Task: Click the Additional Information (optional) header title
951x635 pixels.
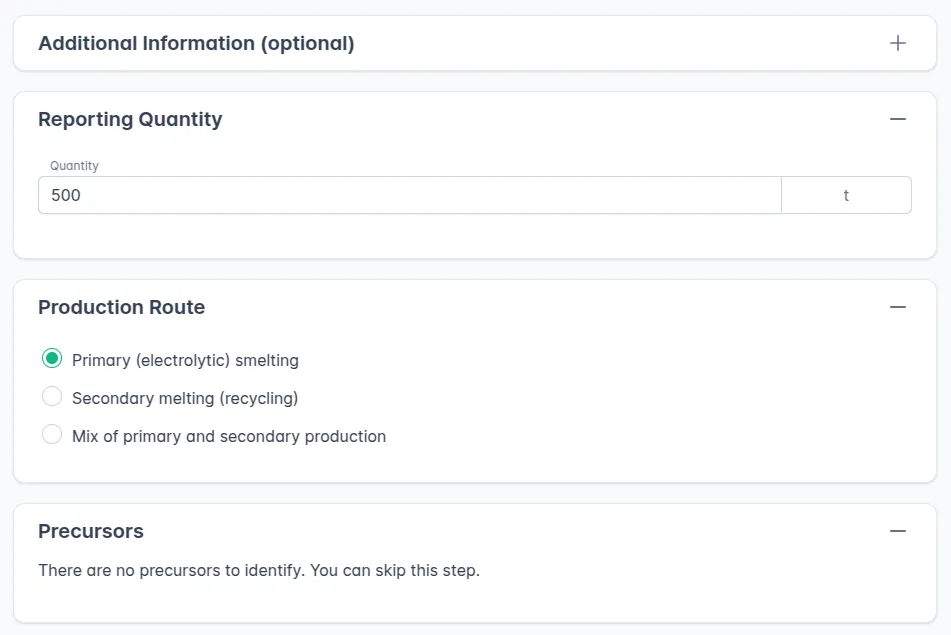Action: pyautogui.click(x=196, y=43)
